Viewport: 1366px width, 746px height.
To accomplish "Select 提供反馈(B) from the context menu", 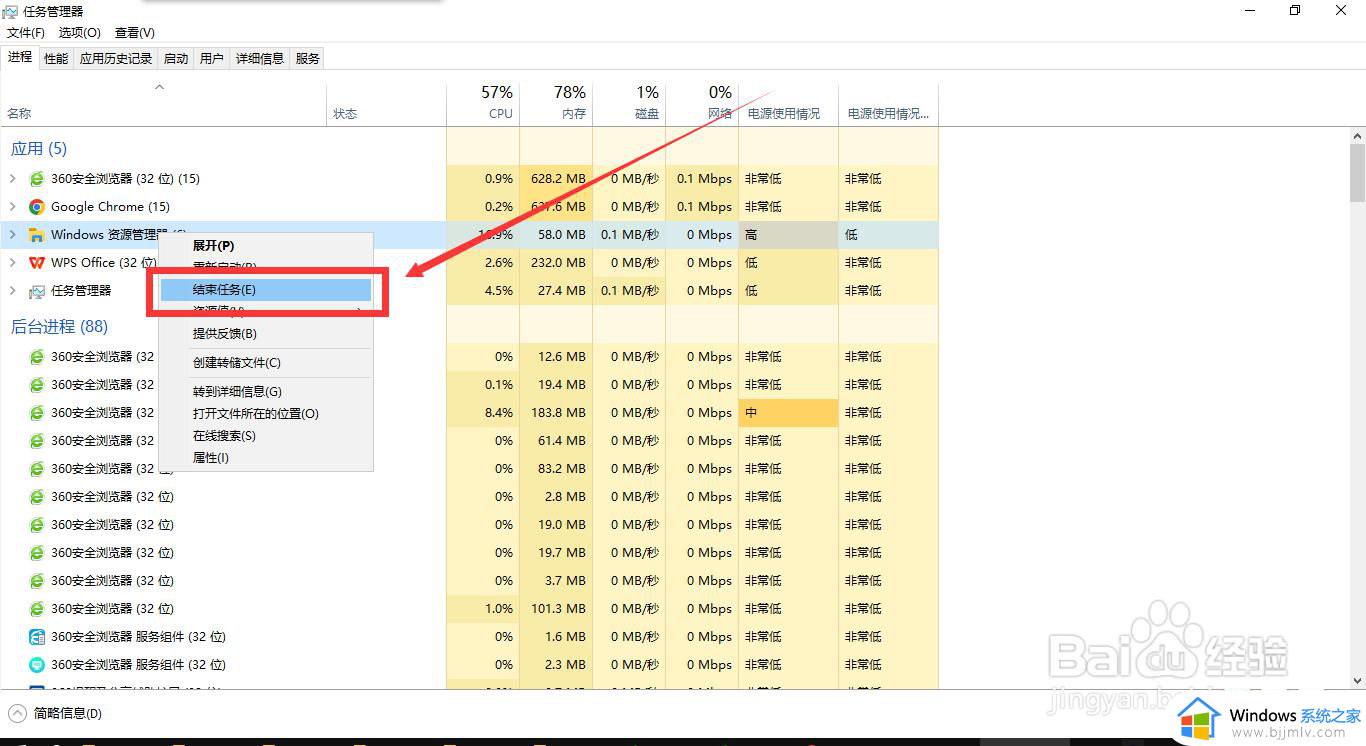I will (x=267, y=333).
